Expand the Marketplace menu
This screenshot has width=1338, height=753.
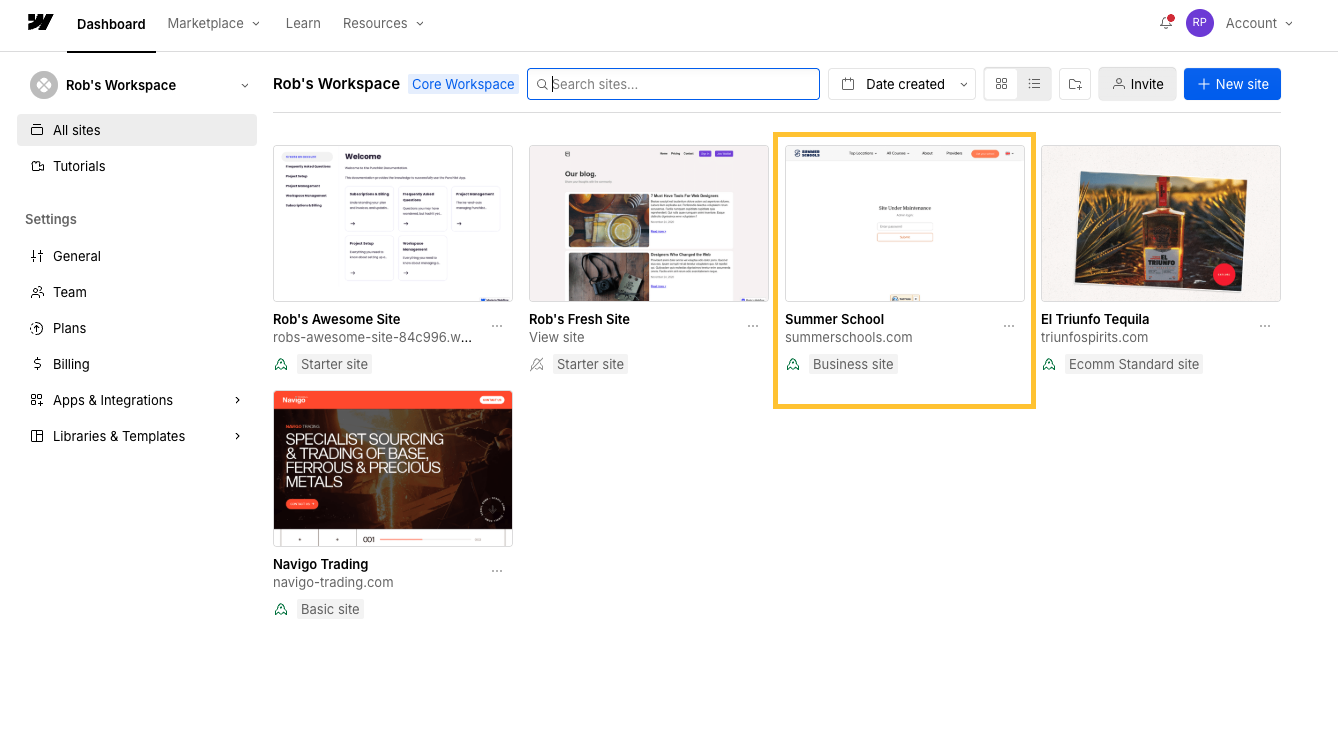[214, 23]
